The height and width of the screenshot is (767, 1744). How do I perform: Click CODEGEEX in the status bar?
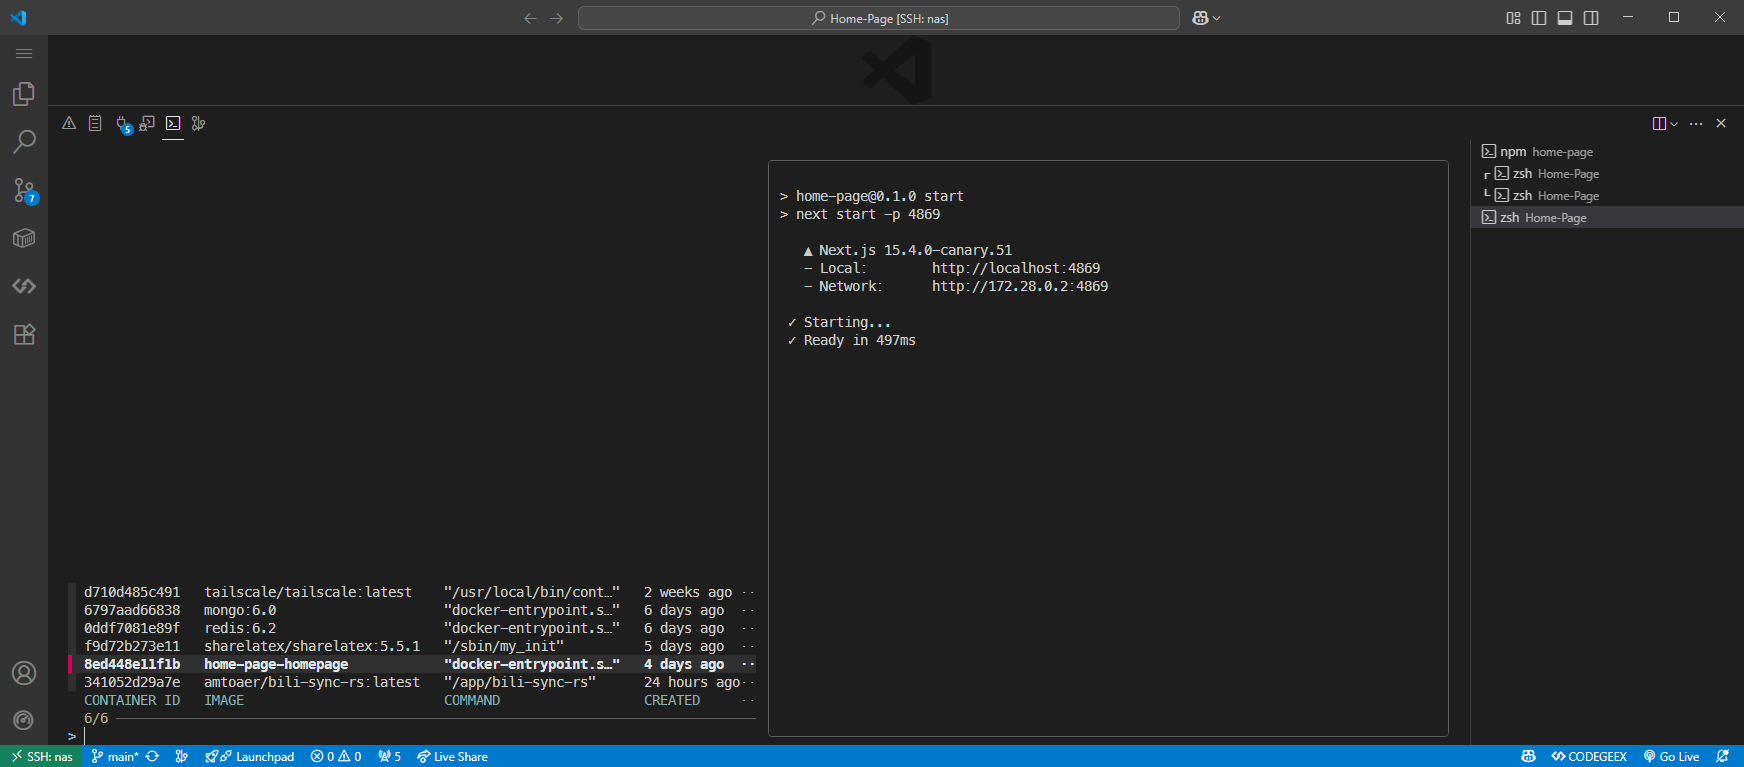coord(1589,756)
